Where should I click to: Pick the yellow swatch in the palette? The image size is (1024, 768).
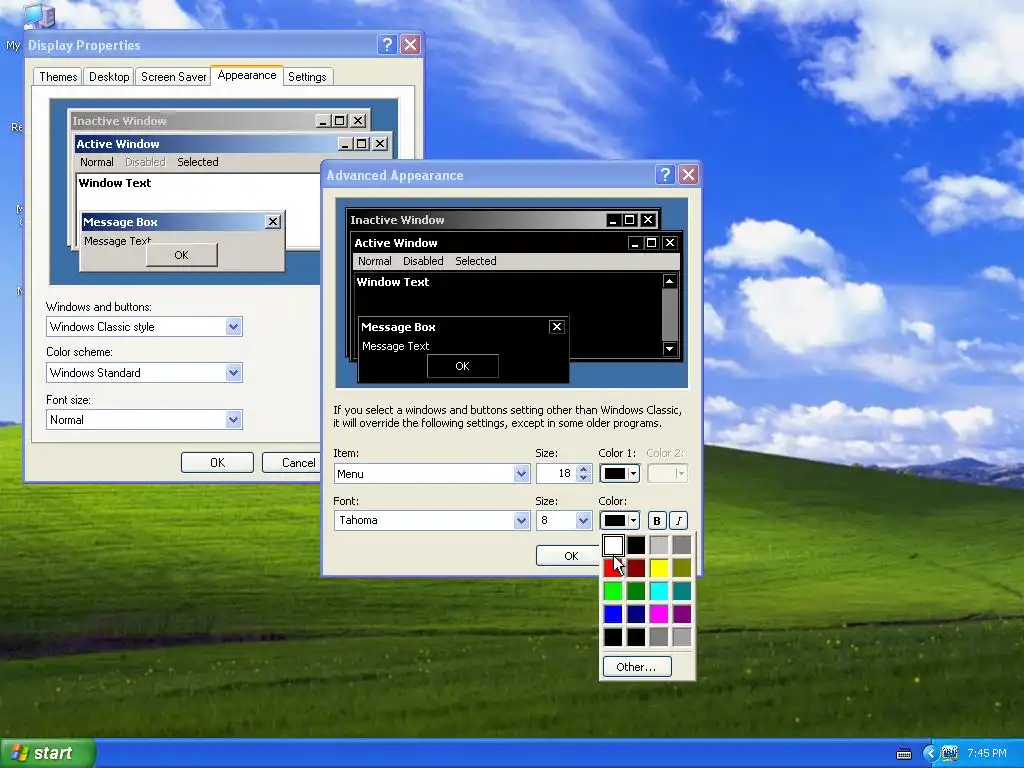click(x=659, y=568)
